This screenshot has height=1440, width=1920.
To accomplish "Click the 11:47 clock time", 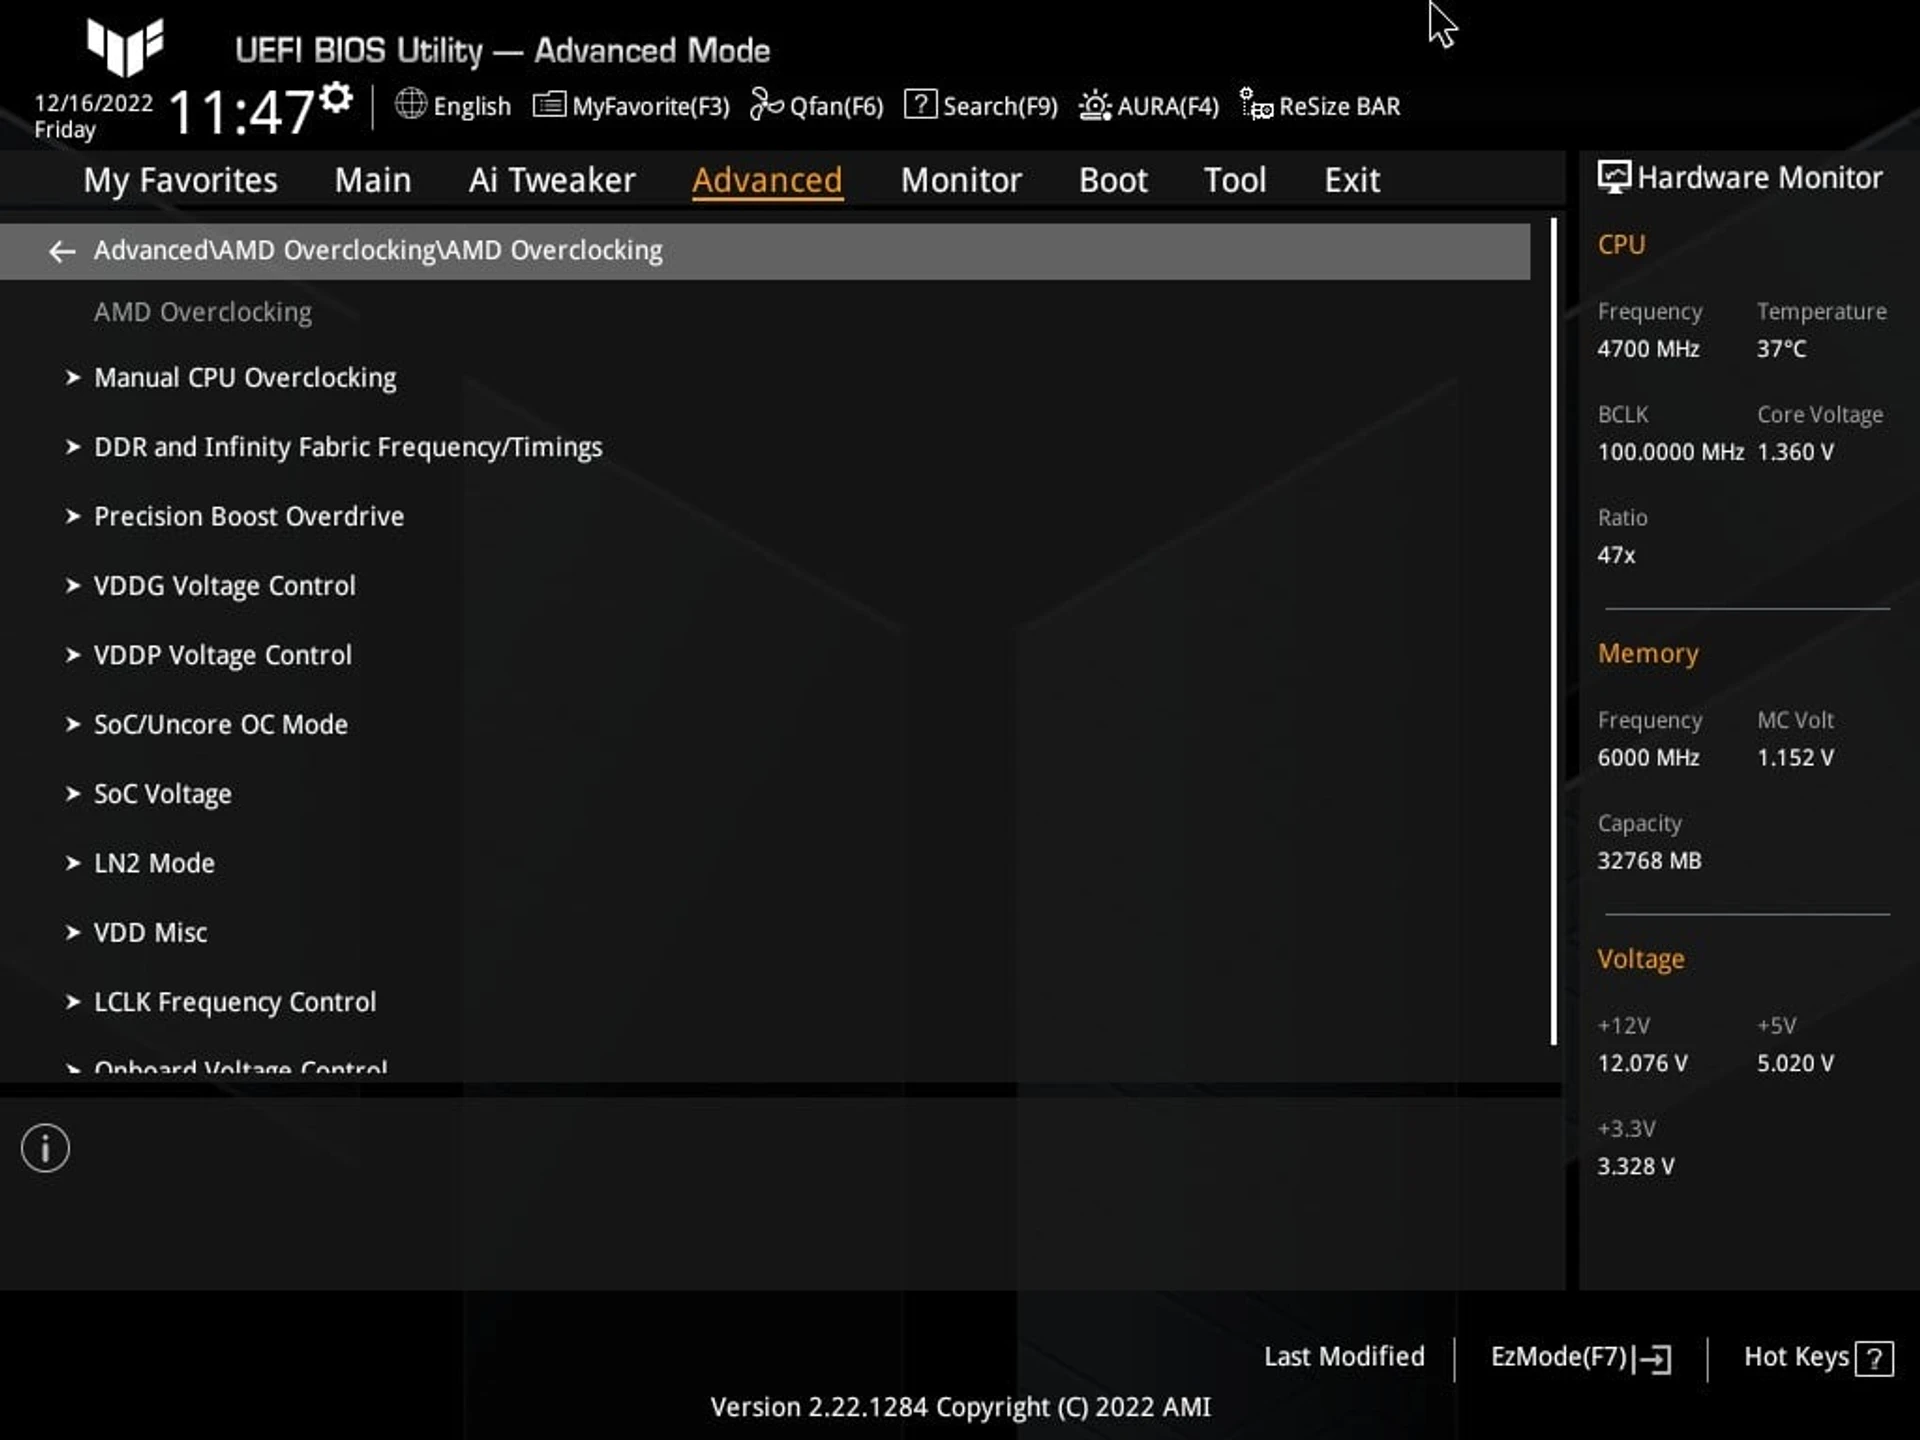I will pos(241,112).
